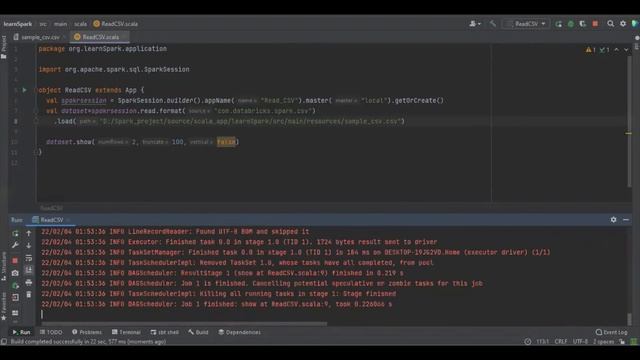This screenshot has height=360, width=640.
Task: Click ReadCSV.scala breadcrumb in navigation bar
Action: pos(116,24)
